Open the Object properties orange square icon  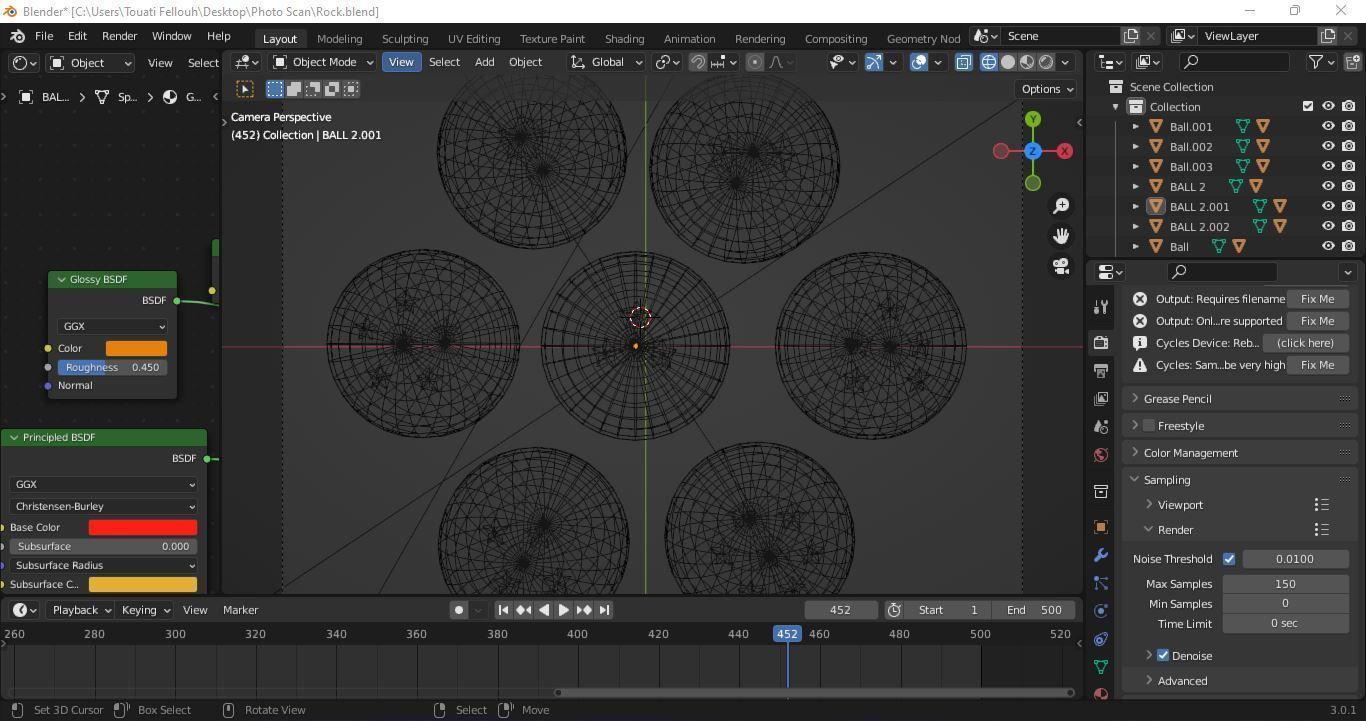[1101, 527]
